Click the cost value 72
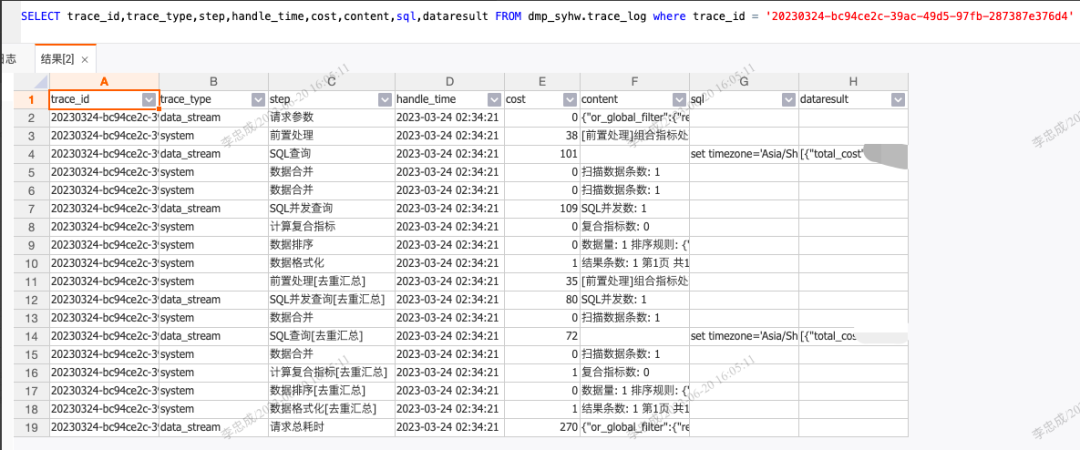Screen dimensions: 1080x450 coord(541,336)
